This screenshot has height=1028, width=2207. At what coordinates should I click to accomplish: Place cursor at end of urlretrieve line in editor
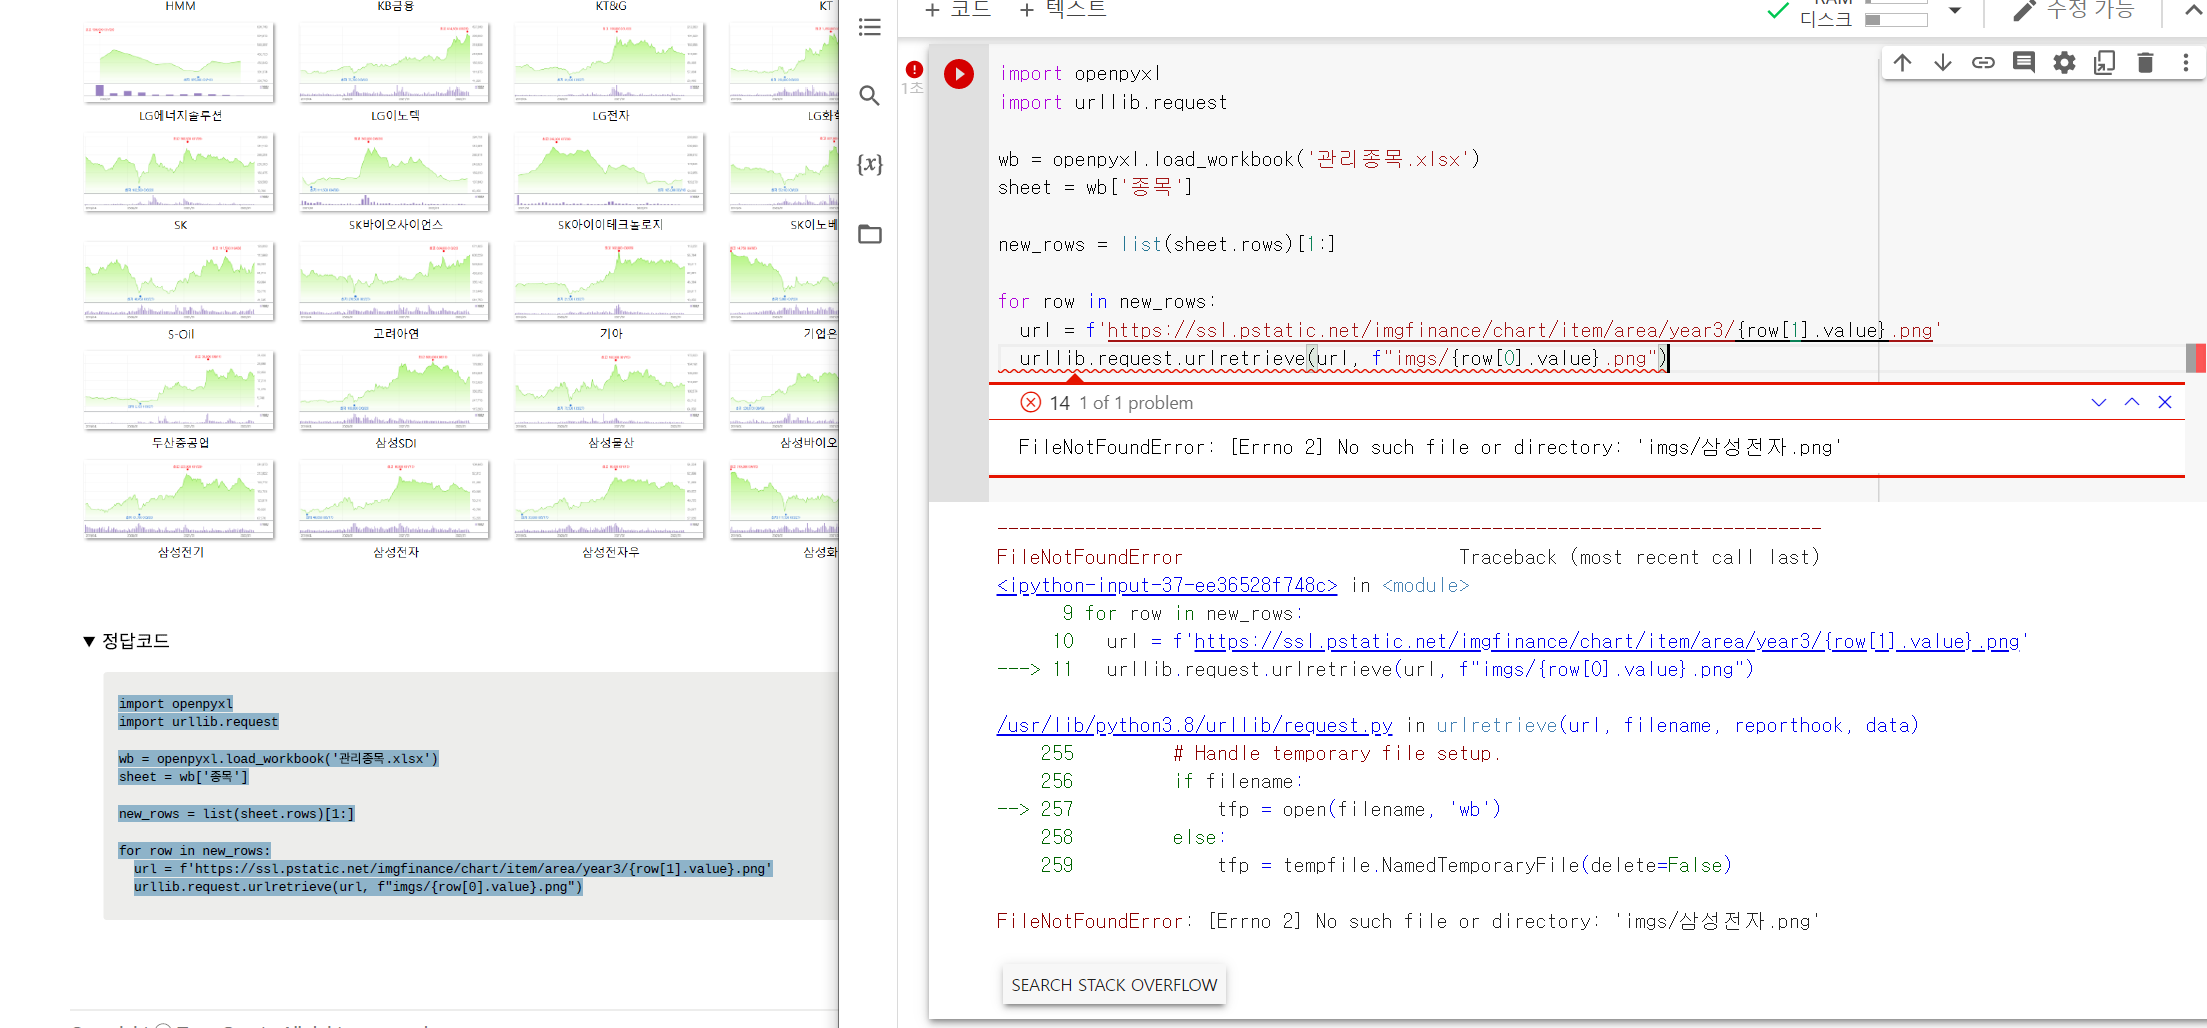[1668, 359]
